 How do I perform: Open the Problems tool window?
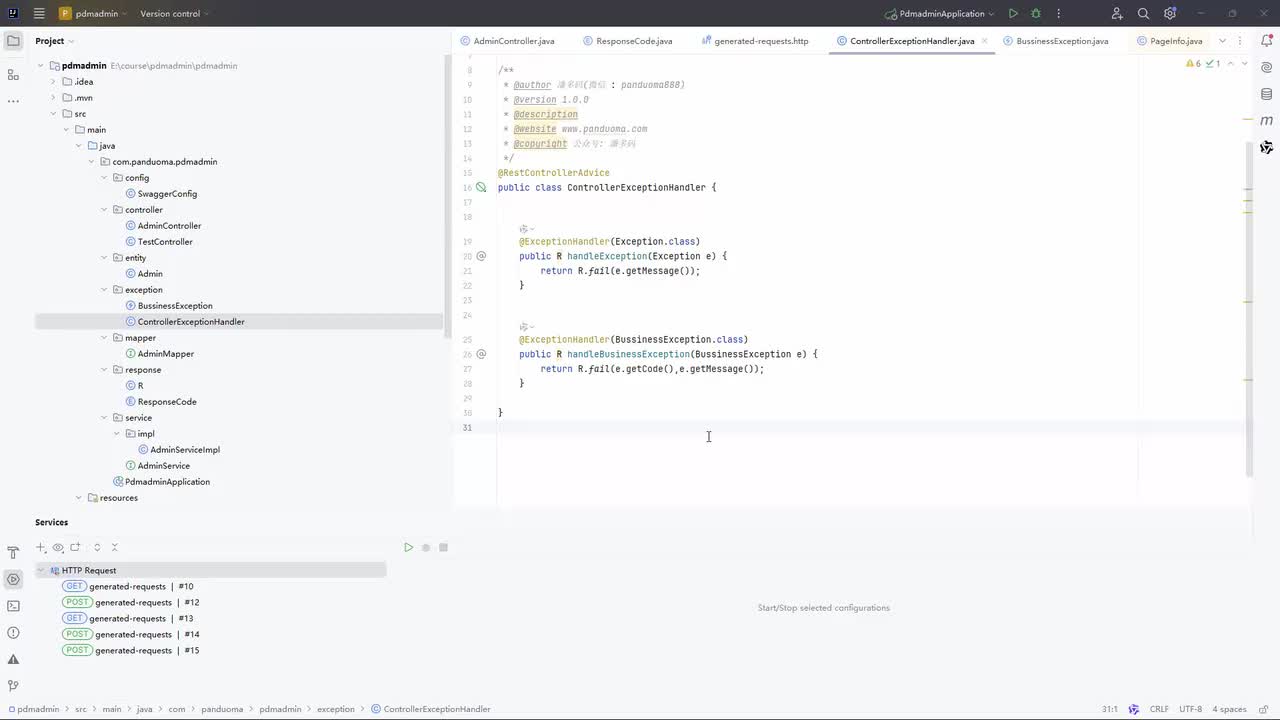coord(13,633)
